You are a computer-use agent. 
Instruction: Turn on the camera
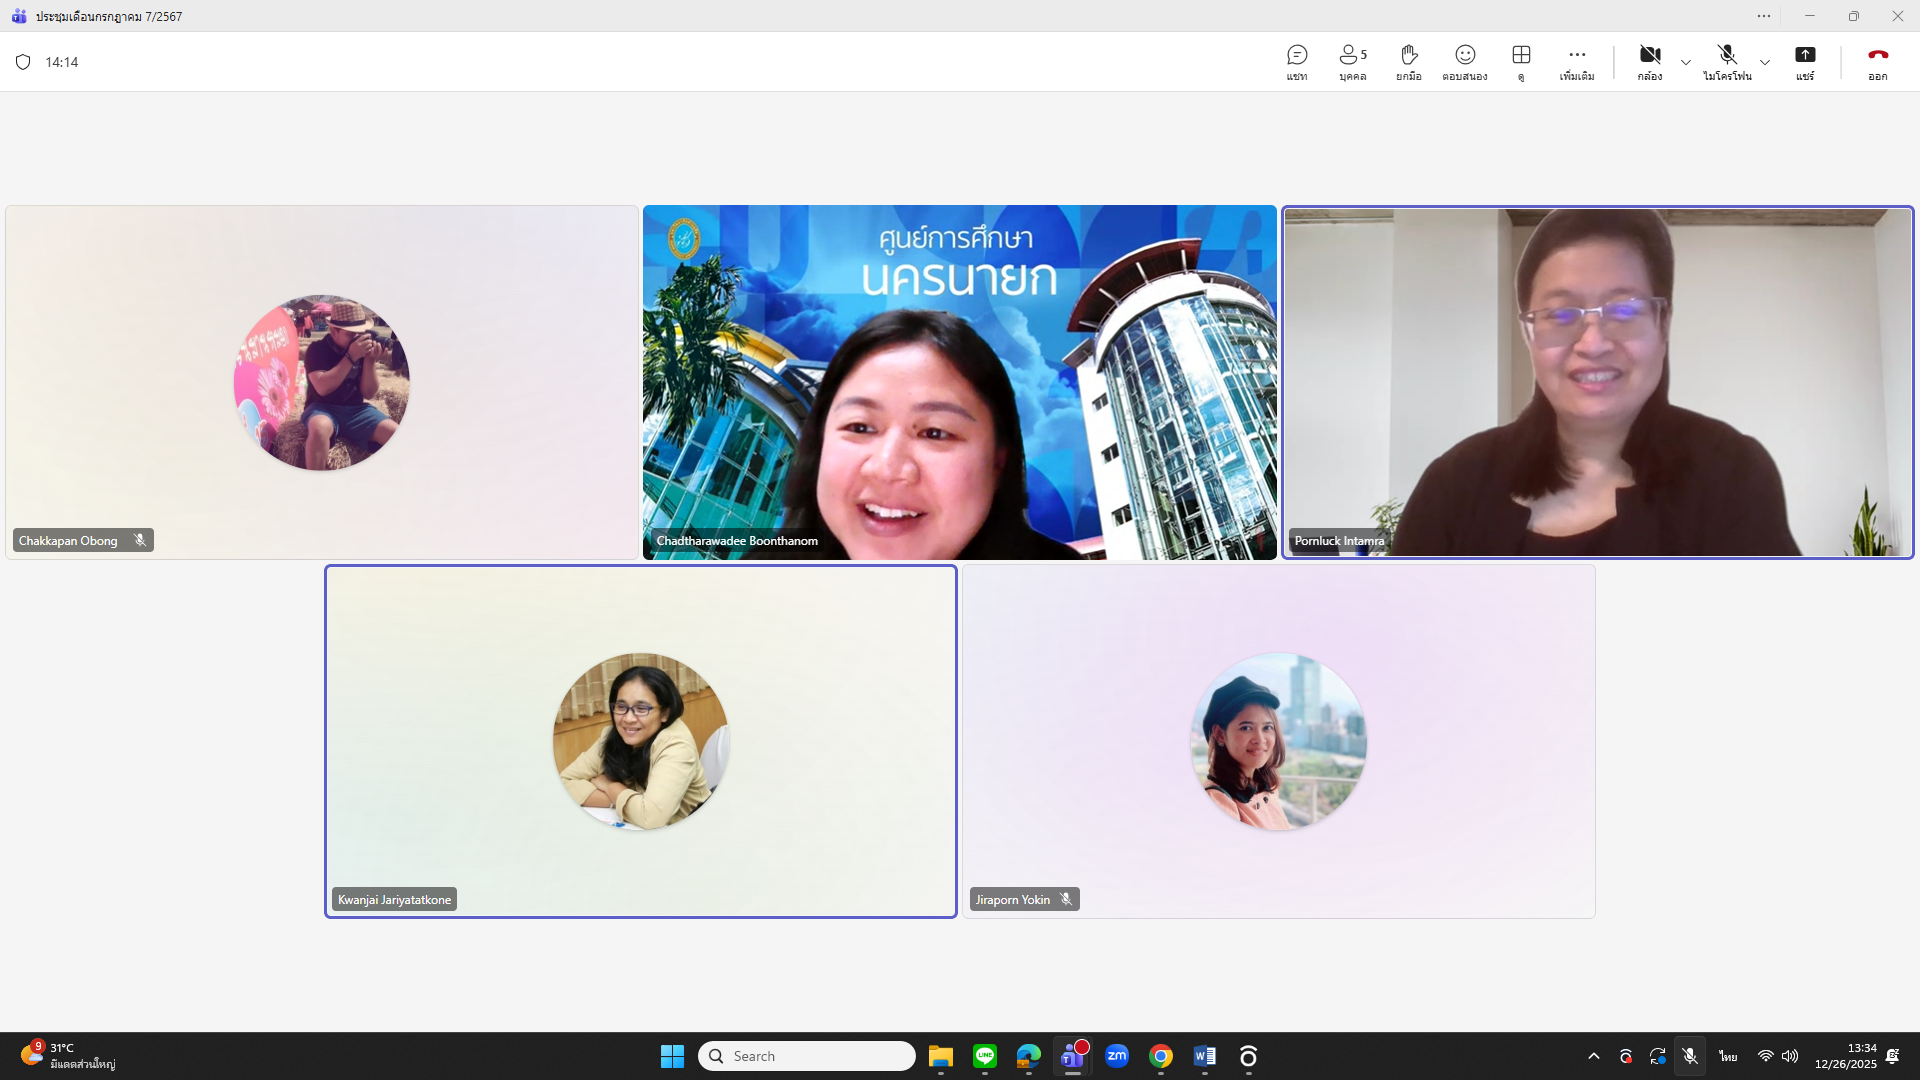coord(1649,62)
